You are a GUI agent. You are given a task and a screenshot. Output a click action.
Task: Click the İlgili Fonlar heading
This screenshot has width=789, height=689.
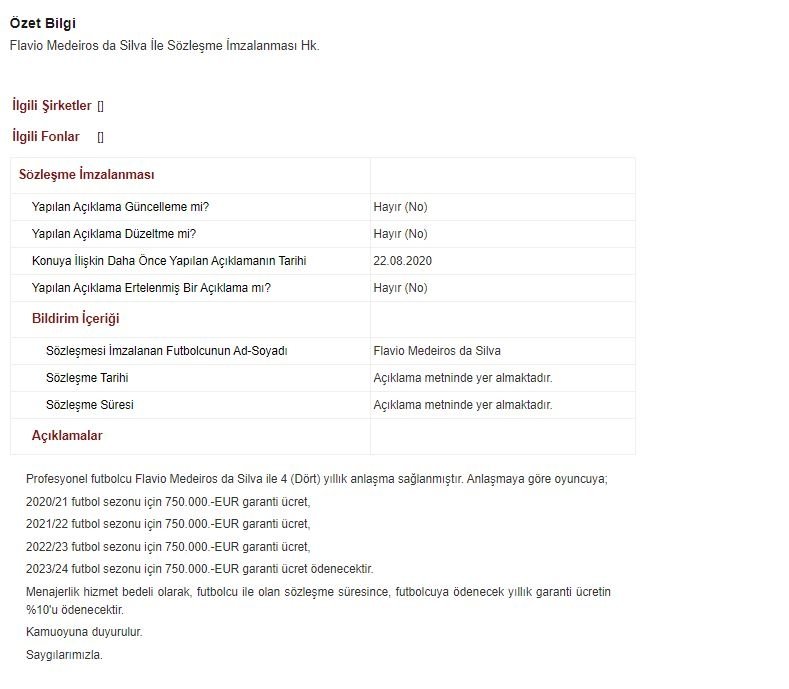[46, 136]
